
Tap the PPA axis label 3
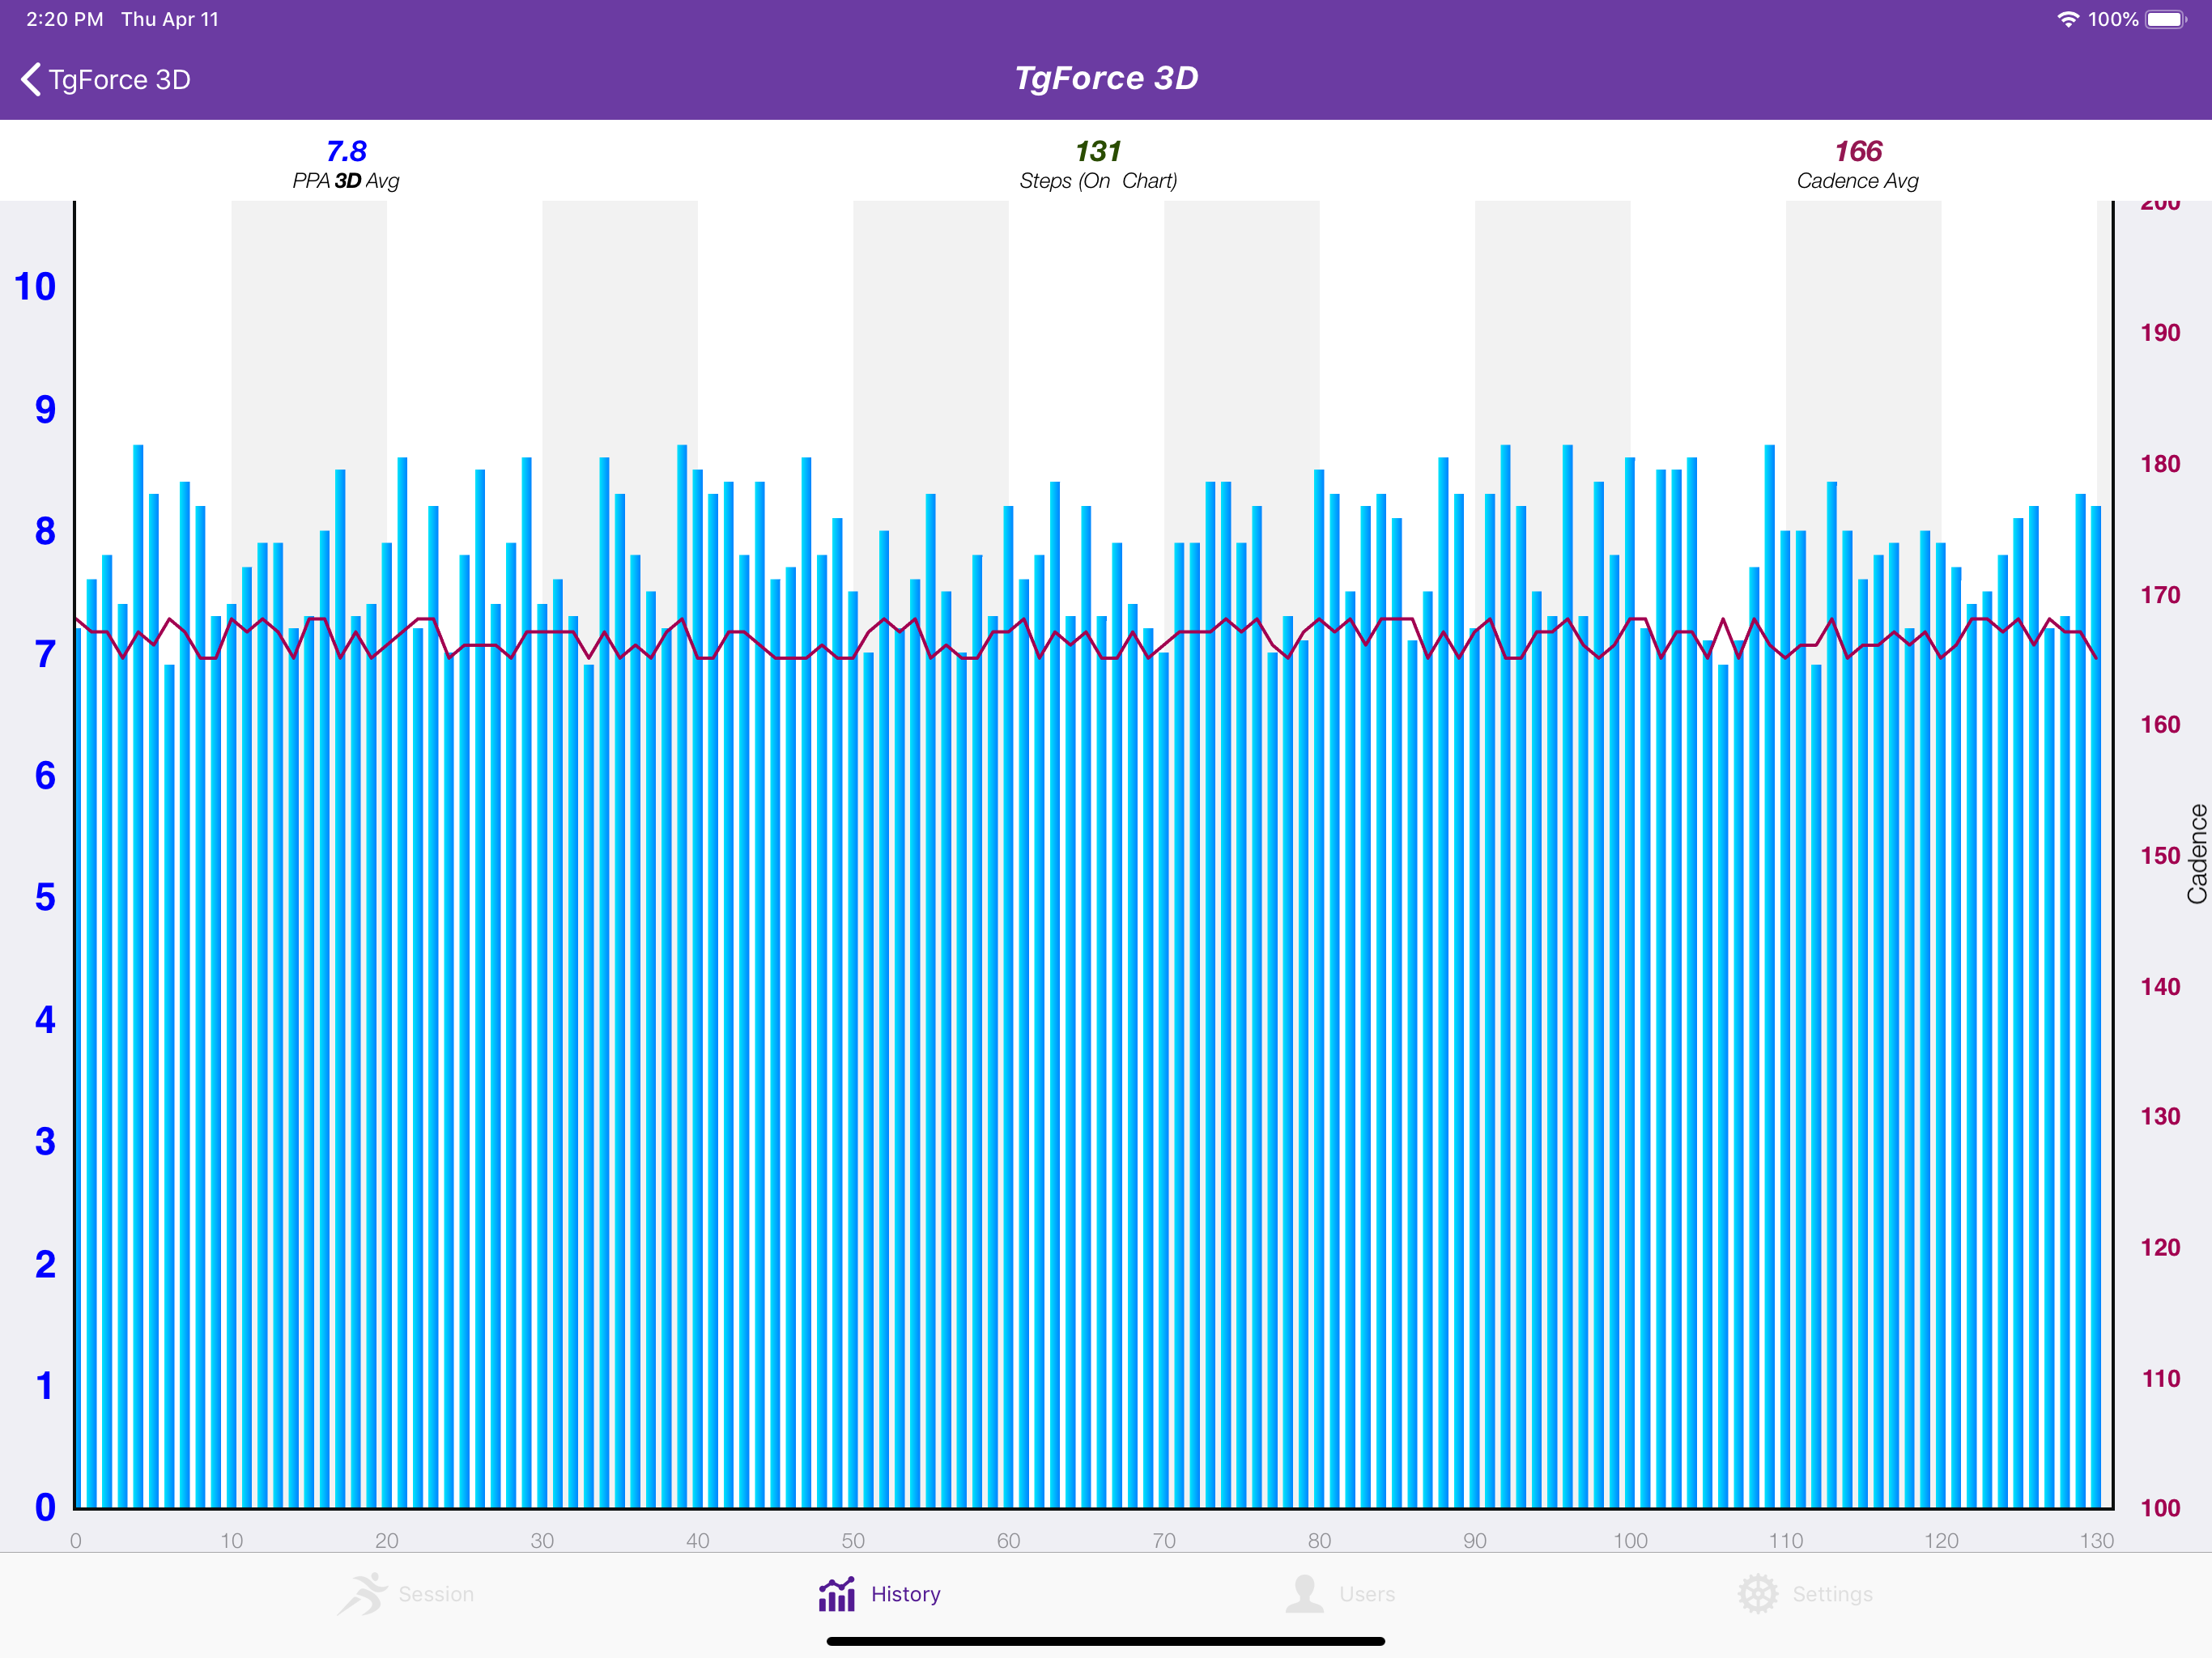[x=45, y=1142]
